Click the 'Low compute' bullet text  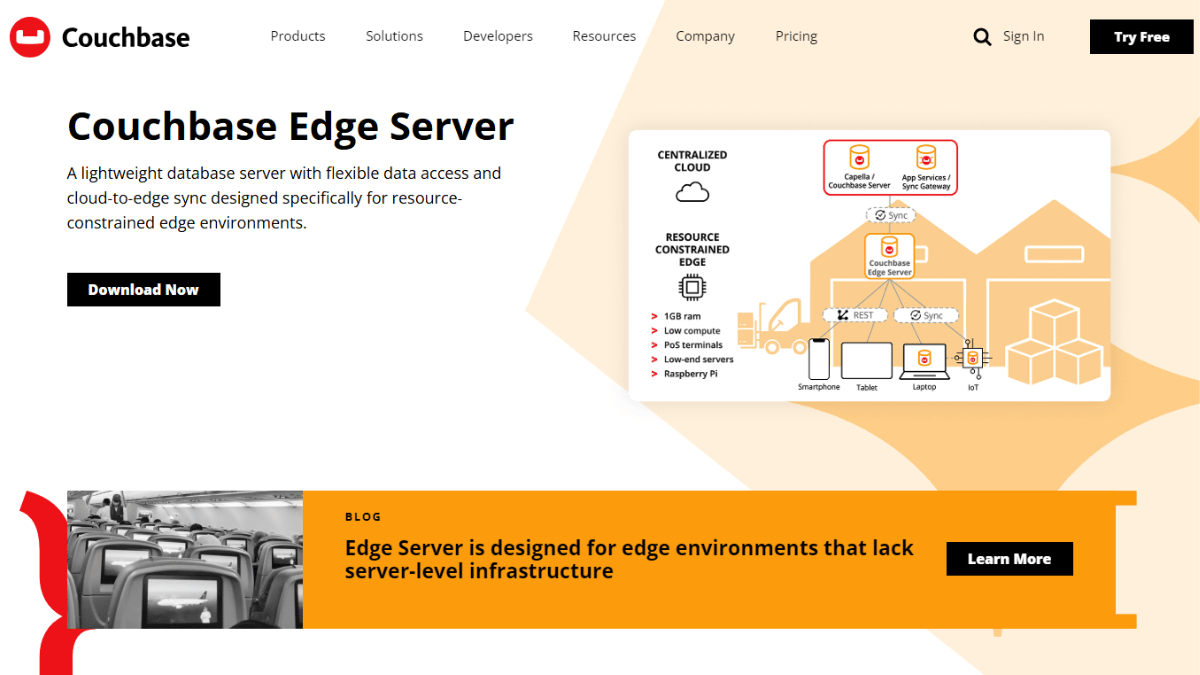[692, 331]
